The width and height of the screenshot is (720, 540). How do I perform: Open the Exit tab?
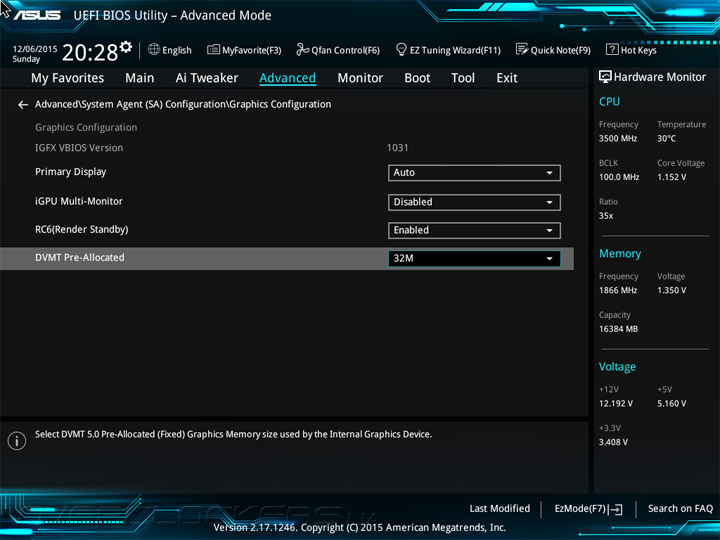pyautogui.click(x=507, y=78)
